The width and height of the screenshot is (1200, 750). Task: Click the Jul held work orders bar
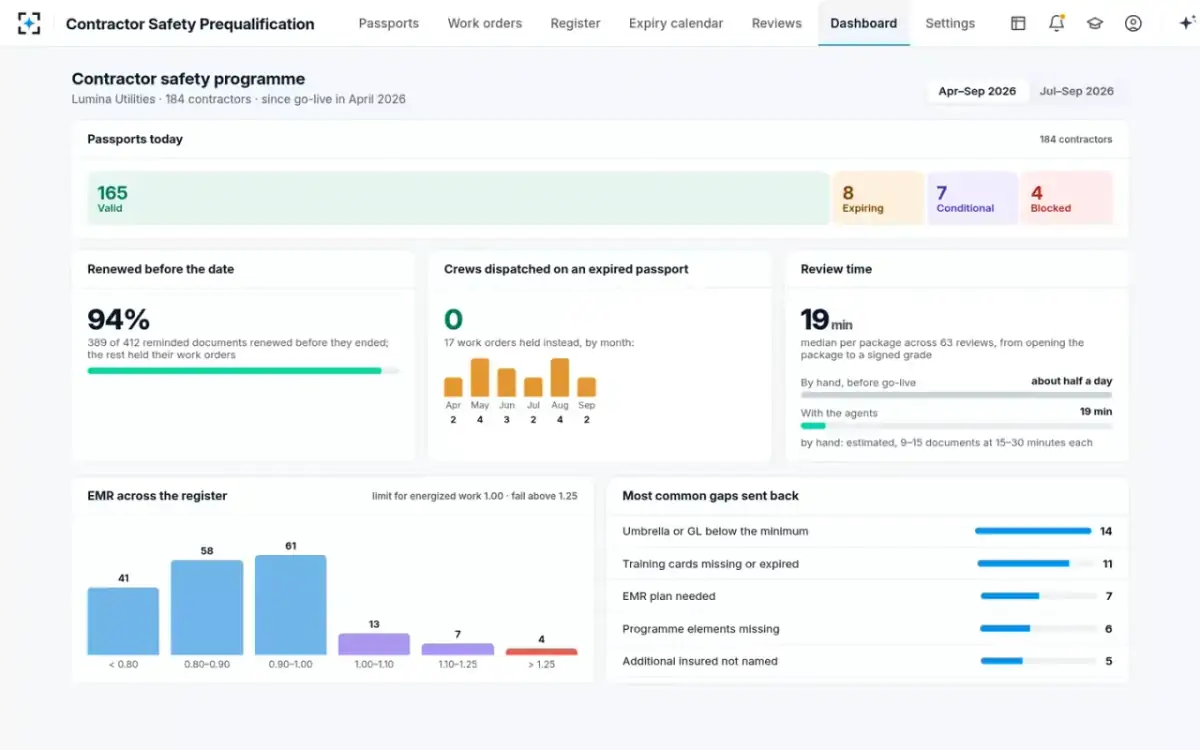tap(533, 387)
